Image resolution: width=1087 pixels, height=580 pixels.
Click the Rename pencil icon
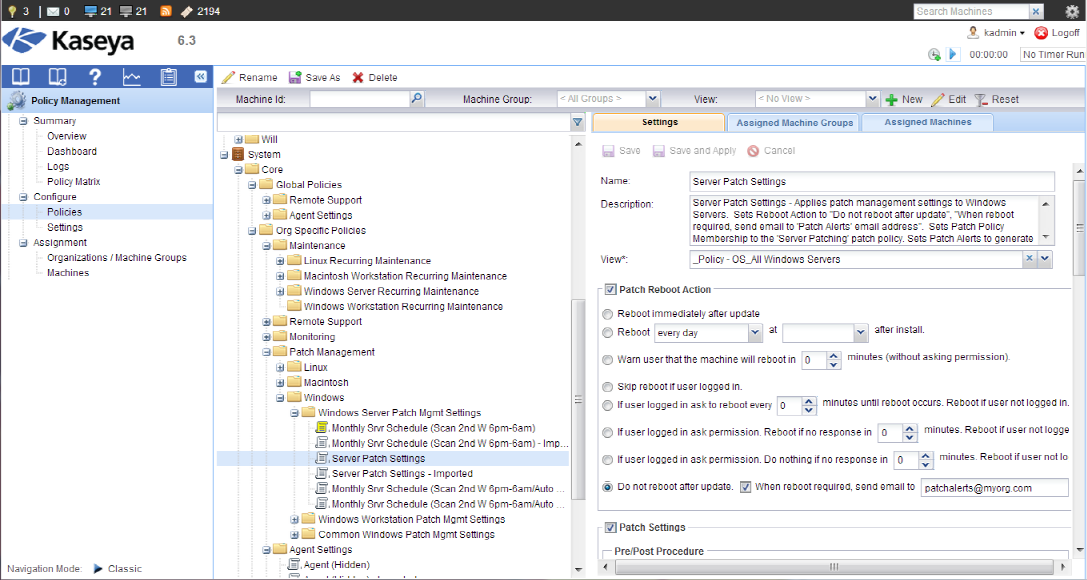[x=229, y=77]
